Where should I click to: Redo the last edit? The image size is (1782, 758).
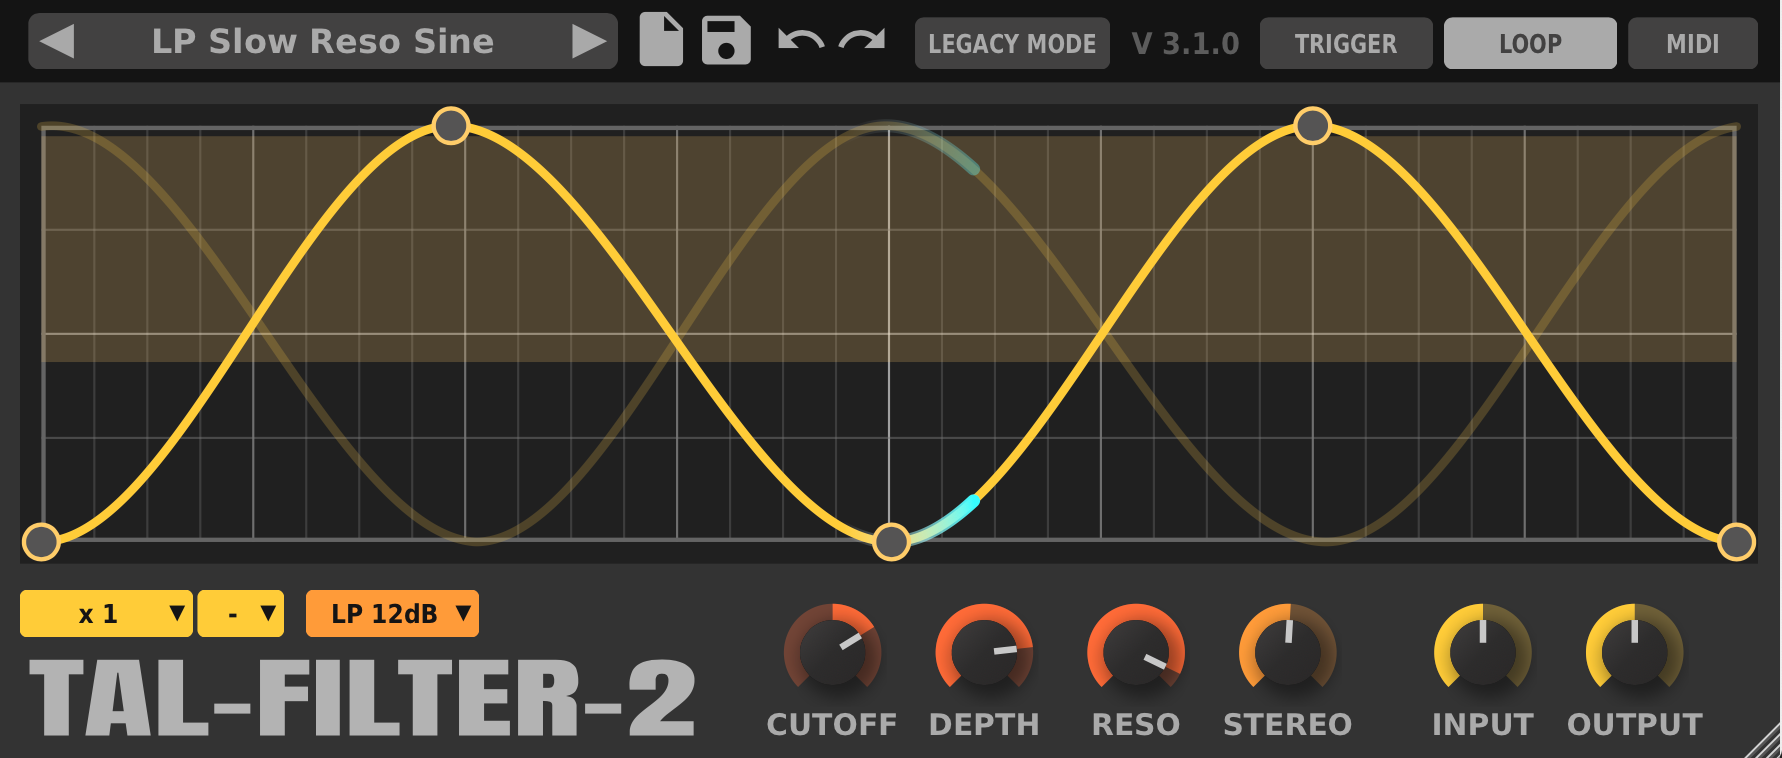tap(862, 40)
